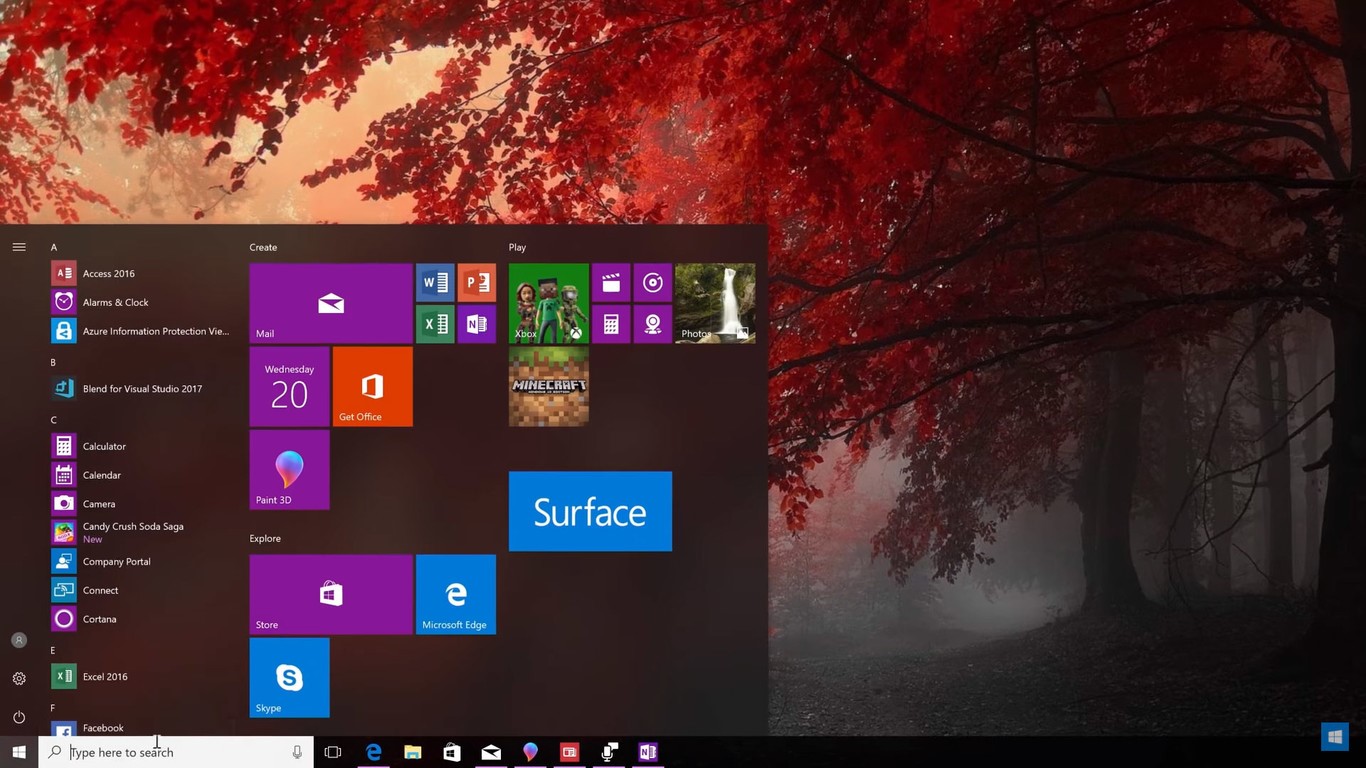
Task: Open Task View on the taskbar
Action: point(333,752)
